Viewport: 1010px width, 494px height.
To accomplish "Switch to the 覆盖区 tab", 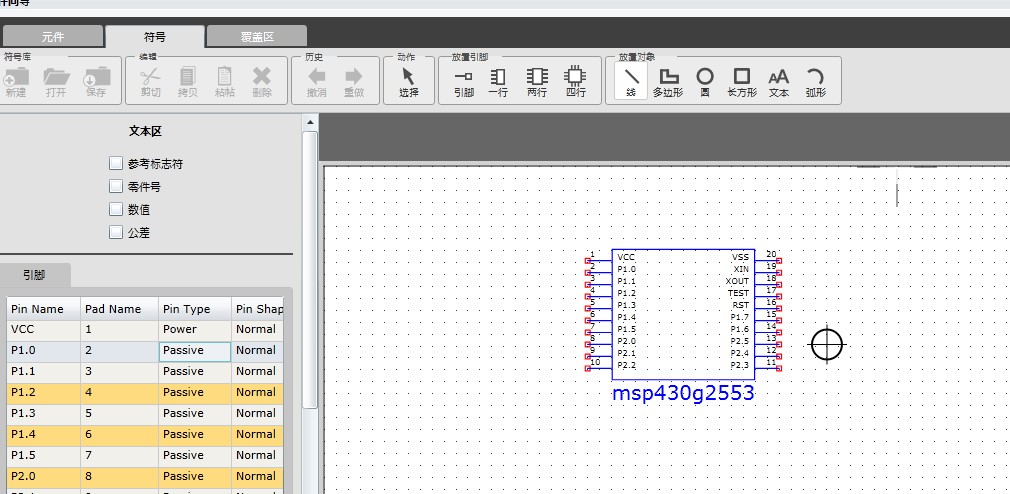I will (x=257, y=37).
